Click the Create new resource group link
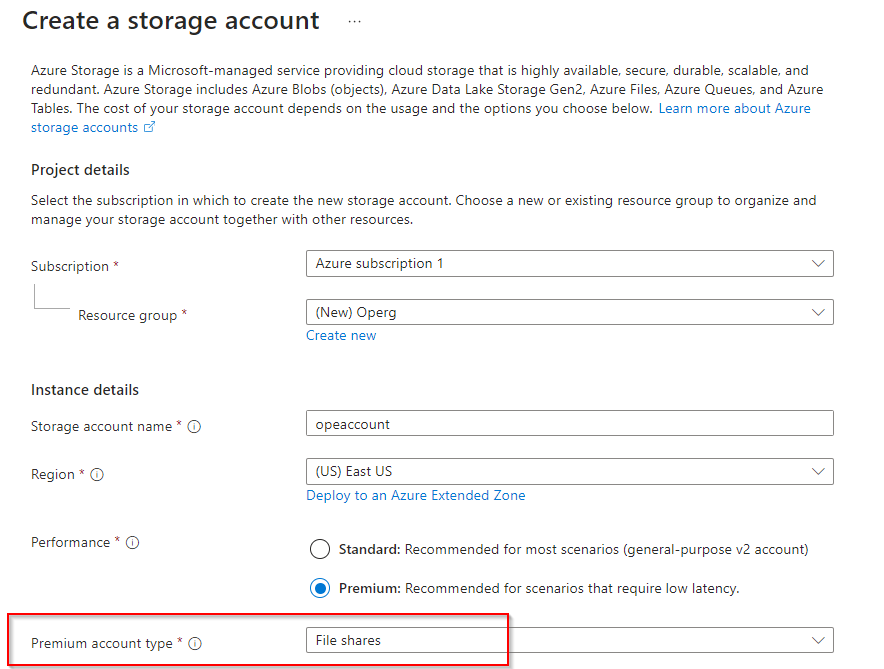The width and height of the screenshot is (884, 669). point(341,336)
